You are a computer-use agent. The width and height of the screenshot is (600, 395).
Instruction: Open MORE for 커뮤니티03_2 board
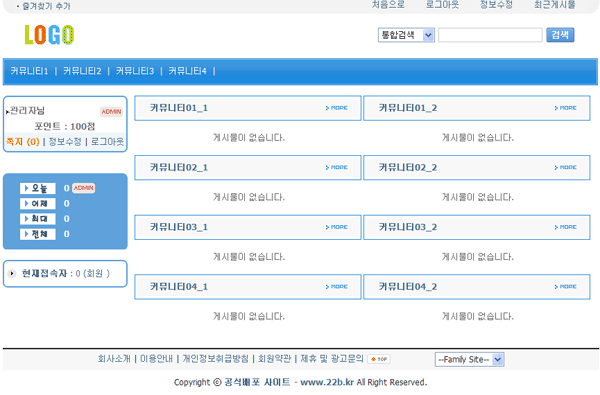[x=565, y=227]
